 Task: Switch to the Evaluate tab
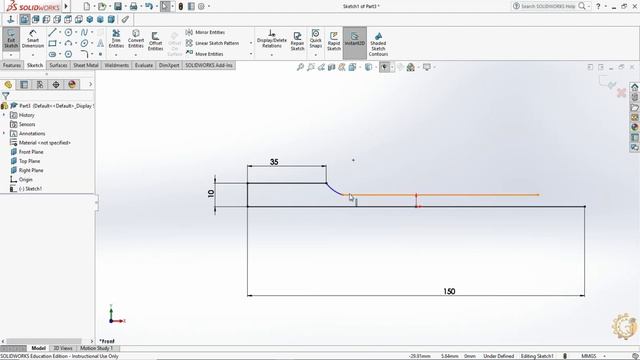144,65
